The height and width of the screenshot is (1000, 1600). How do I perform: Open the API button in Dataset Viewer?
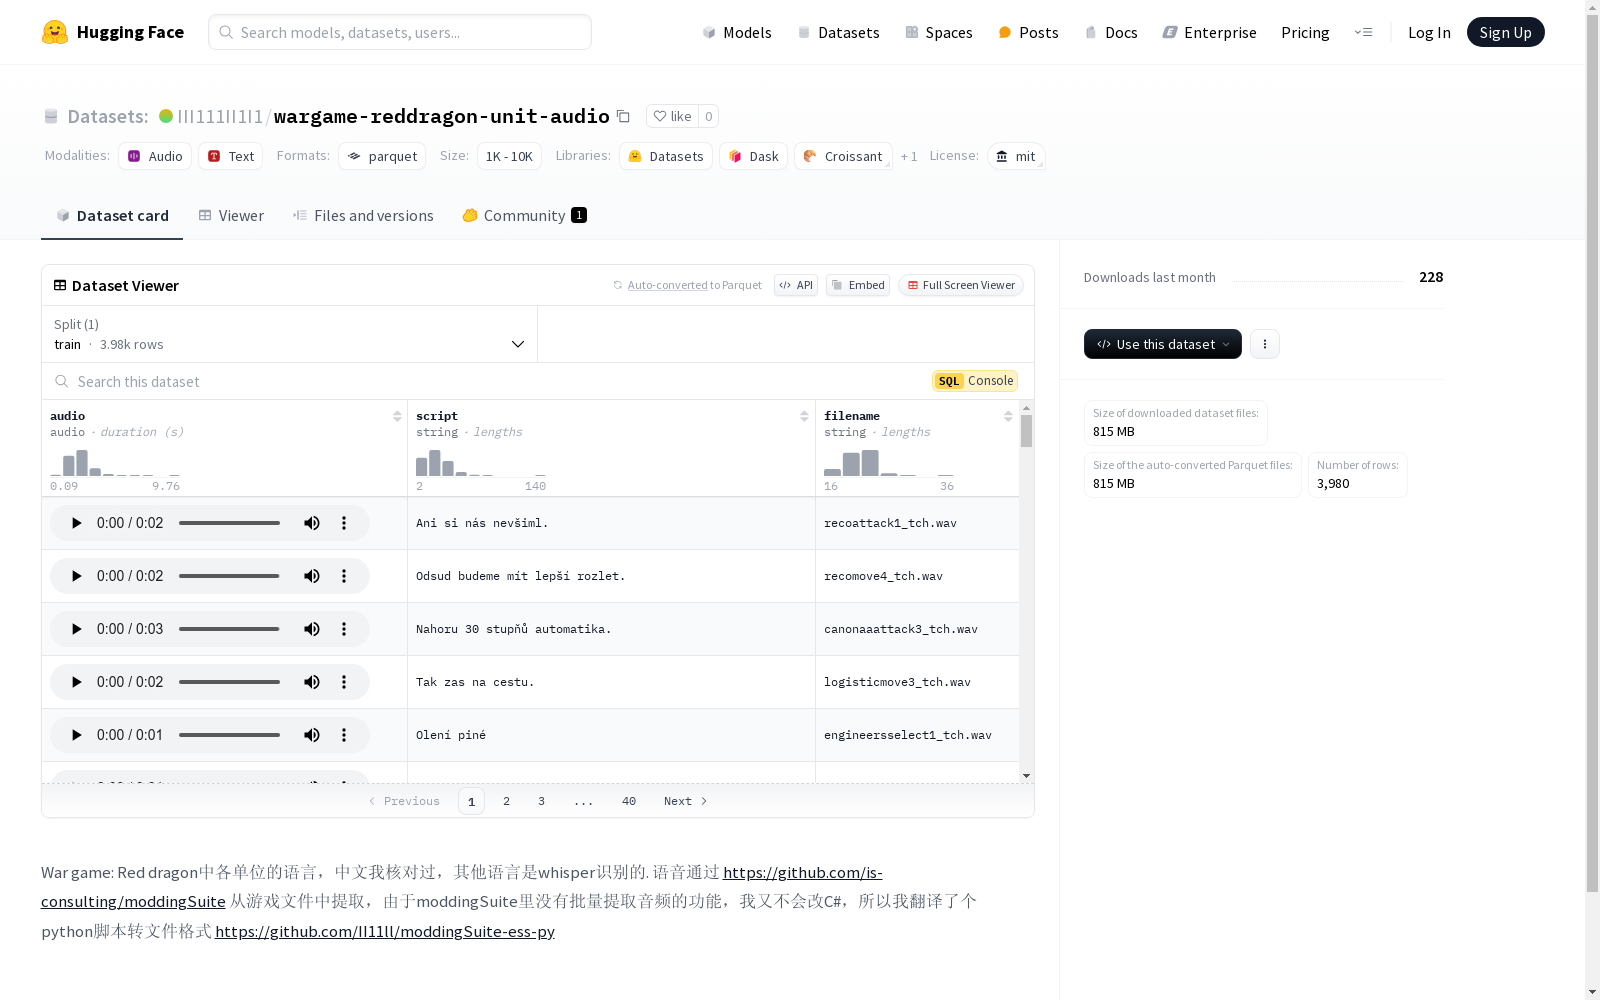[x=796, y=285]
